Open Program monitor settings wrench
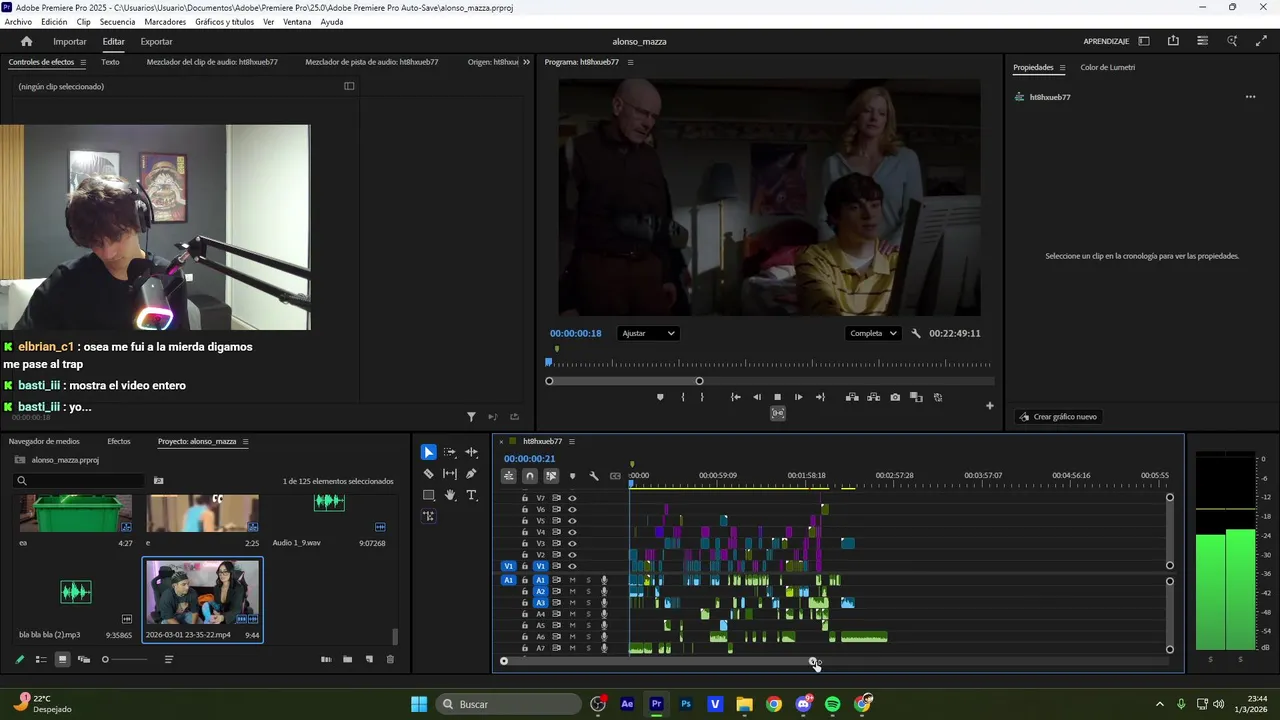 (x=916, y=334)
